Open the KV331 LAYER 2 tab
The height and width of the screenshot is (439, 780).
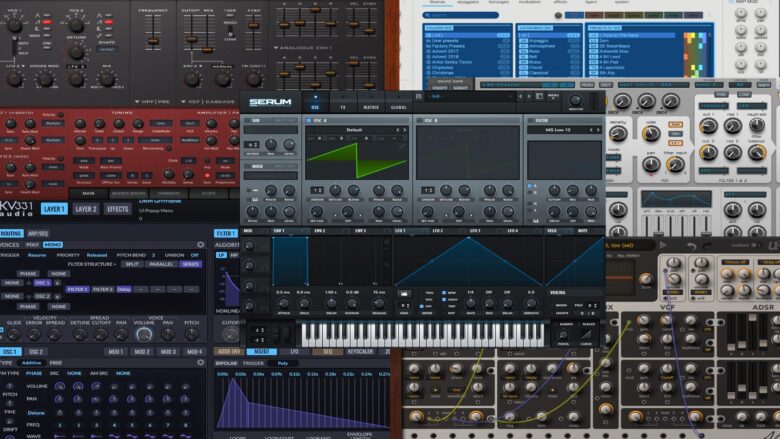(86, 209)
